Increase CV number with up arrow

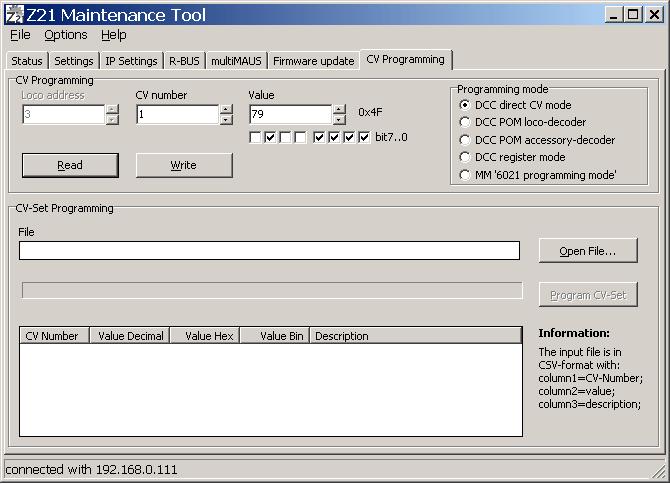tap(226, 109)
